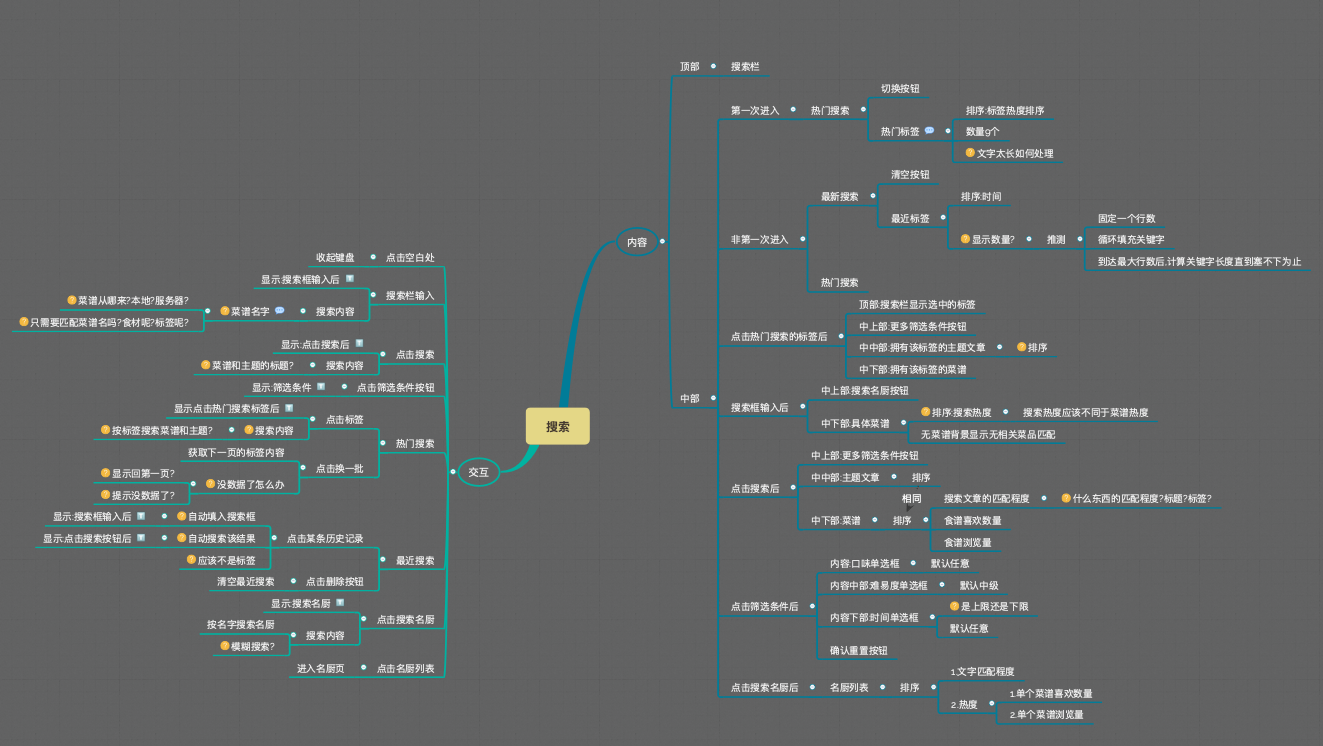1323x746 pixels.
Task: Click the question marker on 模糊搜索?
Action: pos(225,646)
